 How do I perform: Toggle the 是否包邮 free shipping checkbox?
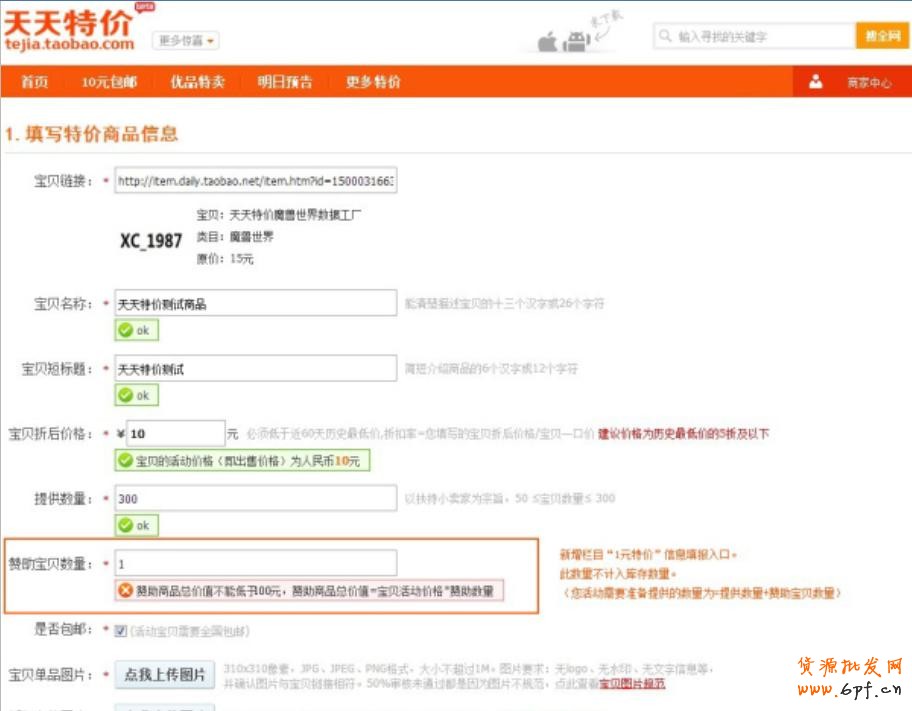pyautogui.click(x=121, y=631)
